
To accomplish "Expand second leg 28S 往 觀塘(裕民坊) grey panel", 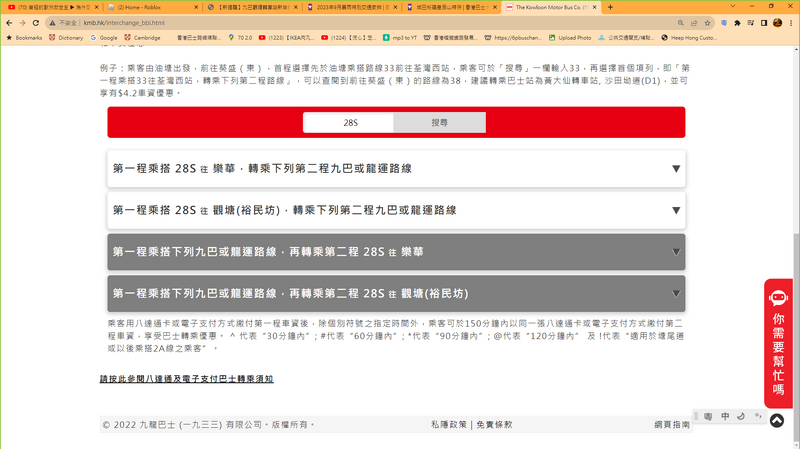I will 396,294.
